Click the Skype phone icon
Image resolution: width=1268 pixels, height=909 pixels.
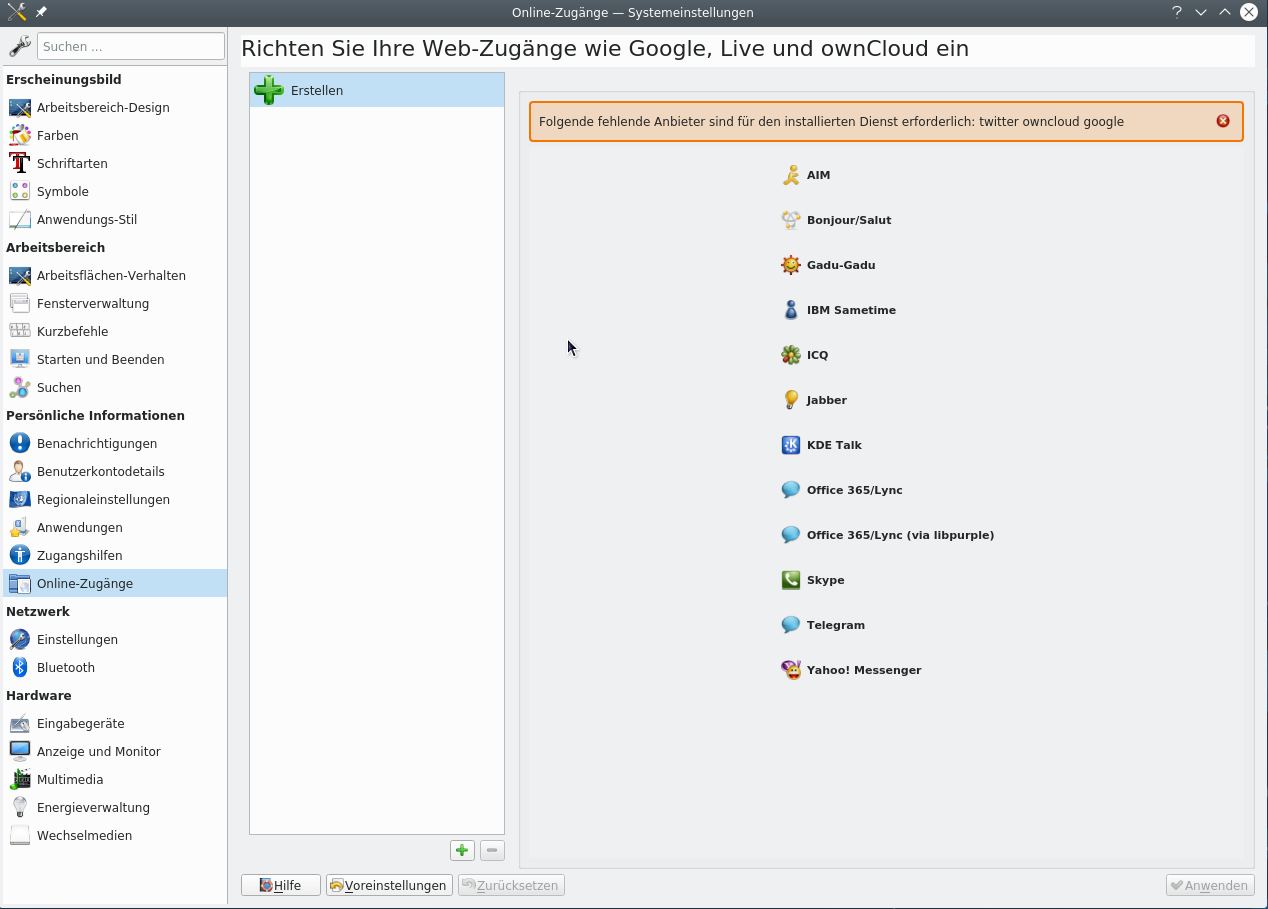point(791,580)
